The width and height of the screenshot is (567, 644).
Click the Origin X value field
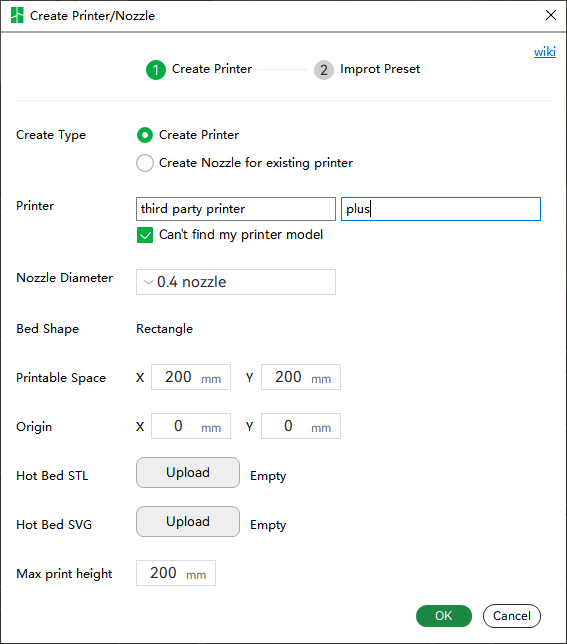pyautogui.click(x=191, y=426)
